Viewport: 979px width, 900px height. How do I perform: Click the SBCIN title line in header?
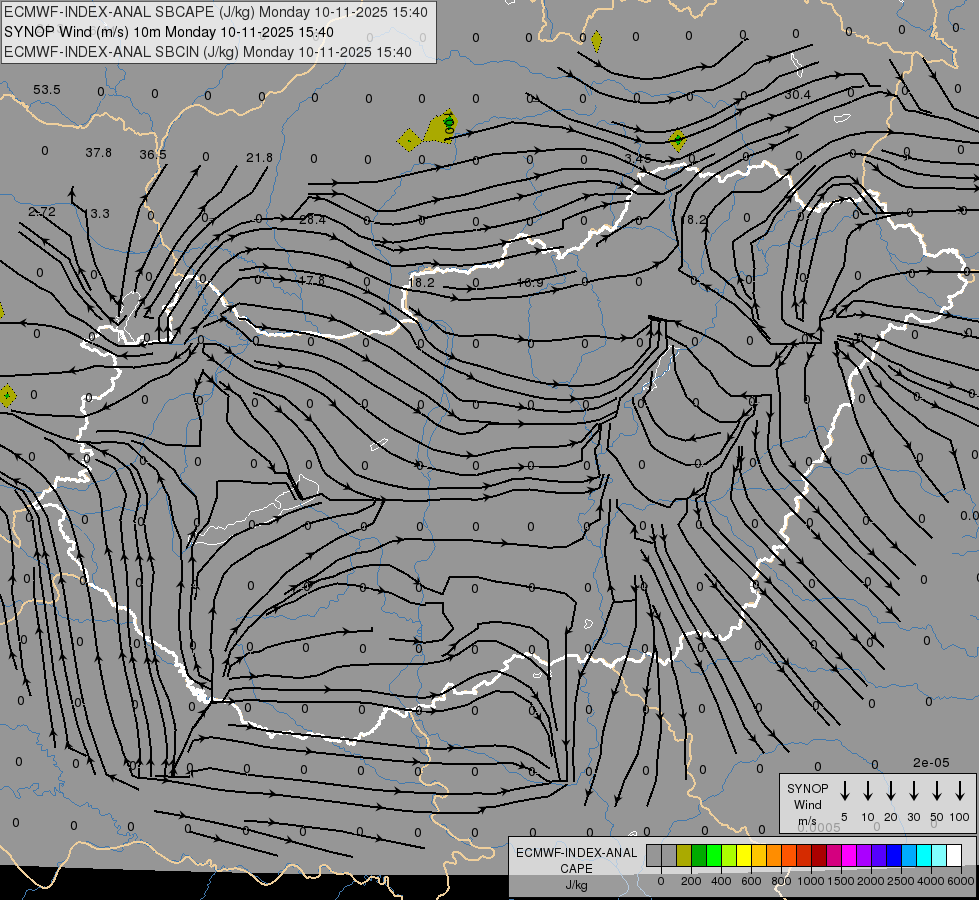208,52
